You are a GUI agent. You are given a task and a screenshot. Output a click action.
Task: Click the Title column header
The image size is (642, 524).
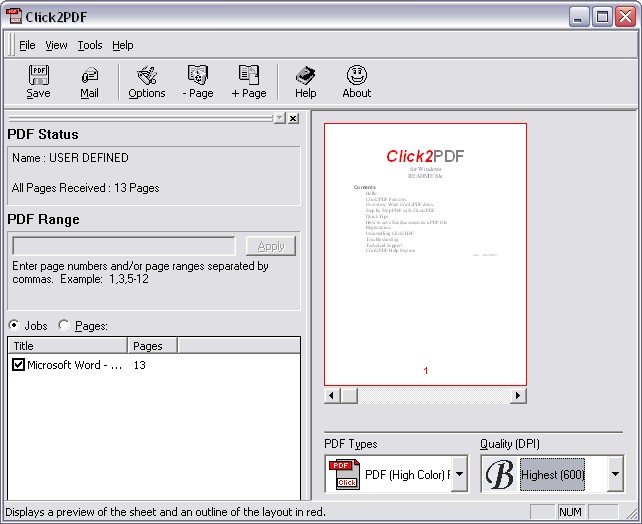point(68,346)
